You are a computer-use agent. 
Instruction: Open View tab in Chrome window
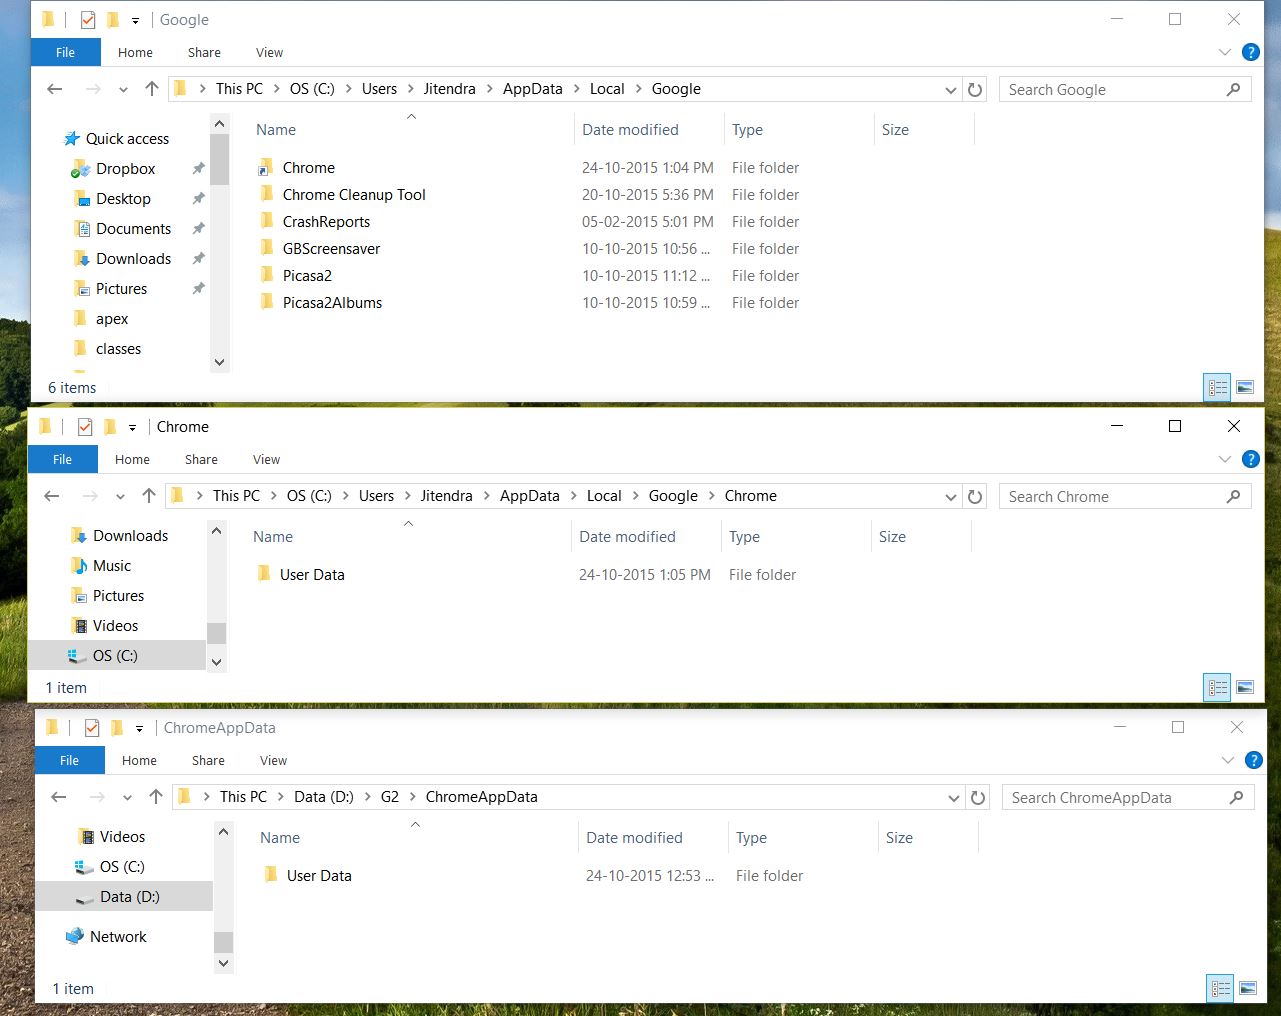coord(266,460)
